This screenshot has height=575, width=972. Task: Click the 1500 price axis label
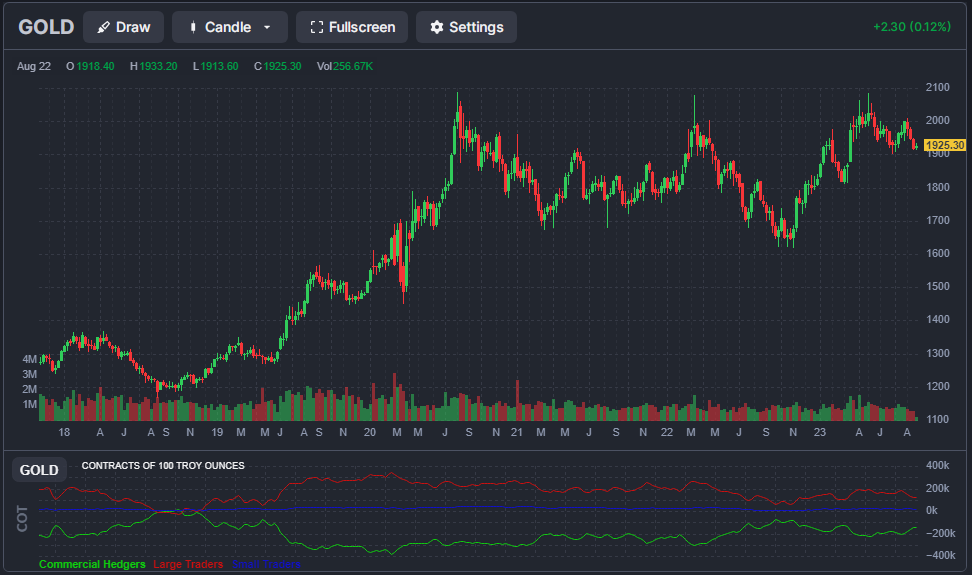point(938,286)
